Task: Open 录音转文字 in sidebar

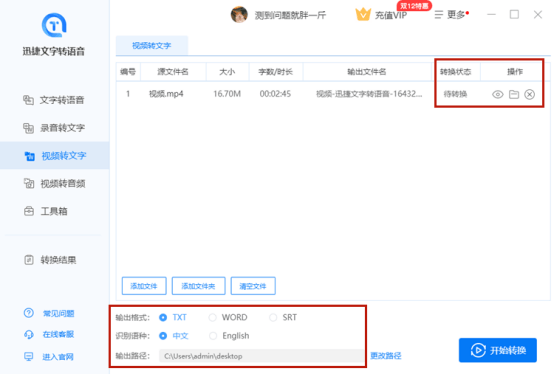Action: tap(55, 128)
